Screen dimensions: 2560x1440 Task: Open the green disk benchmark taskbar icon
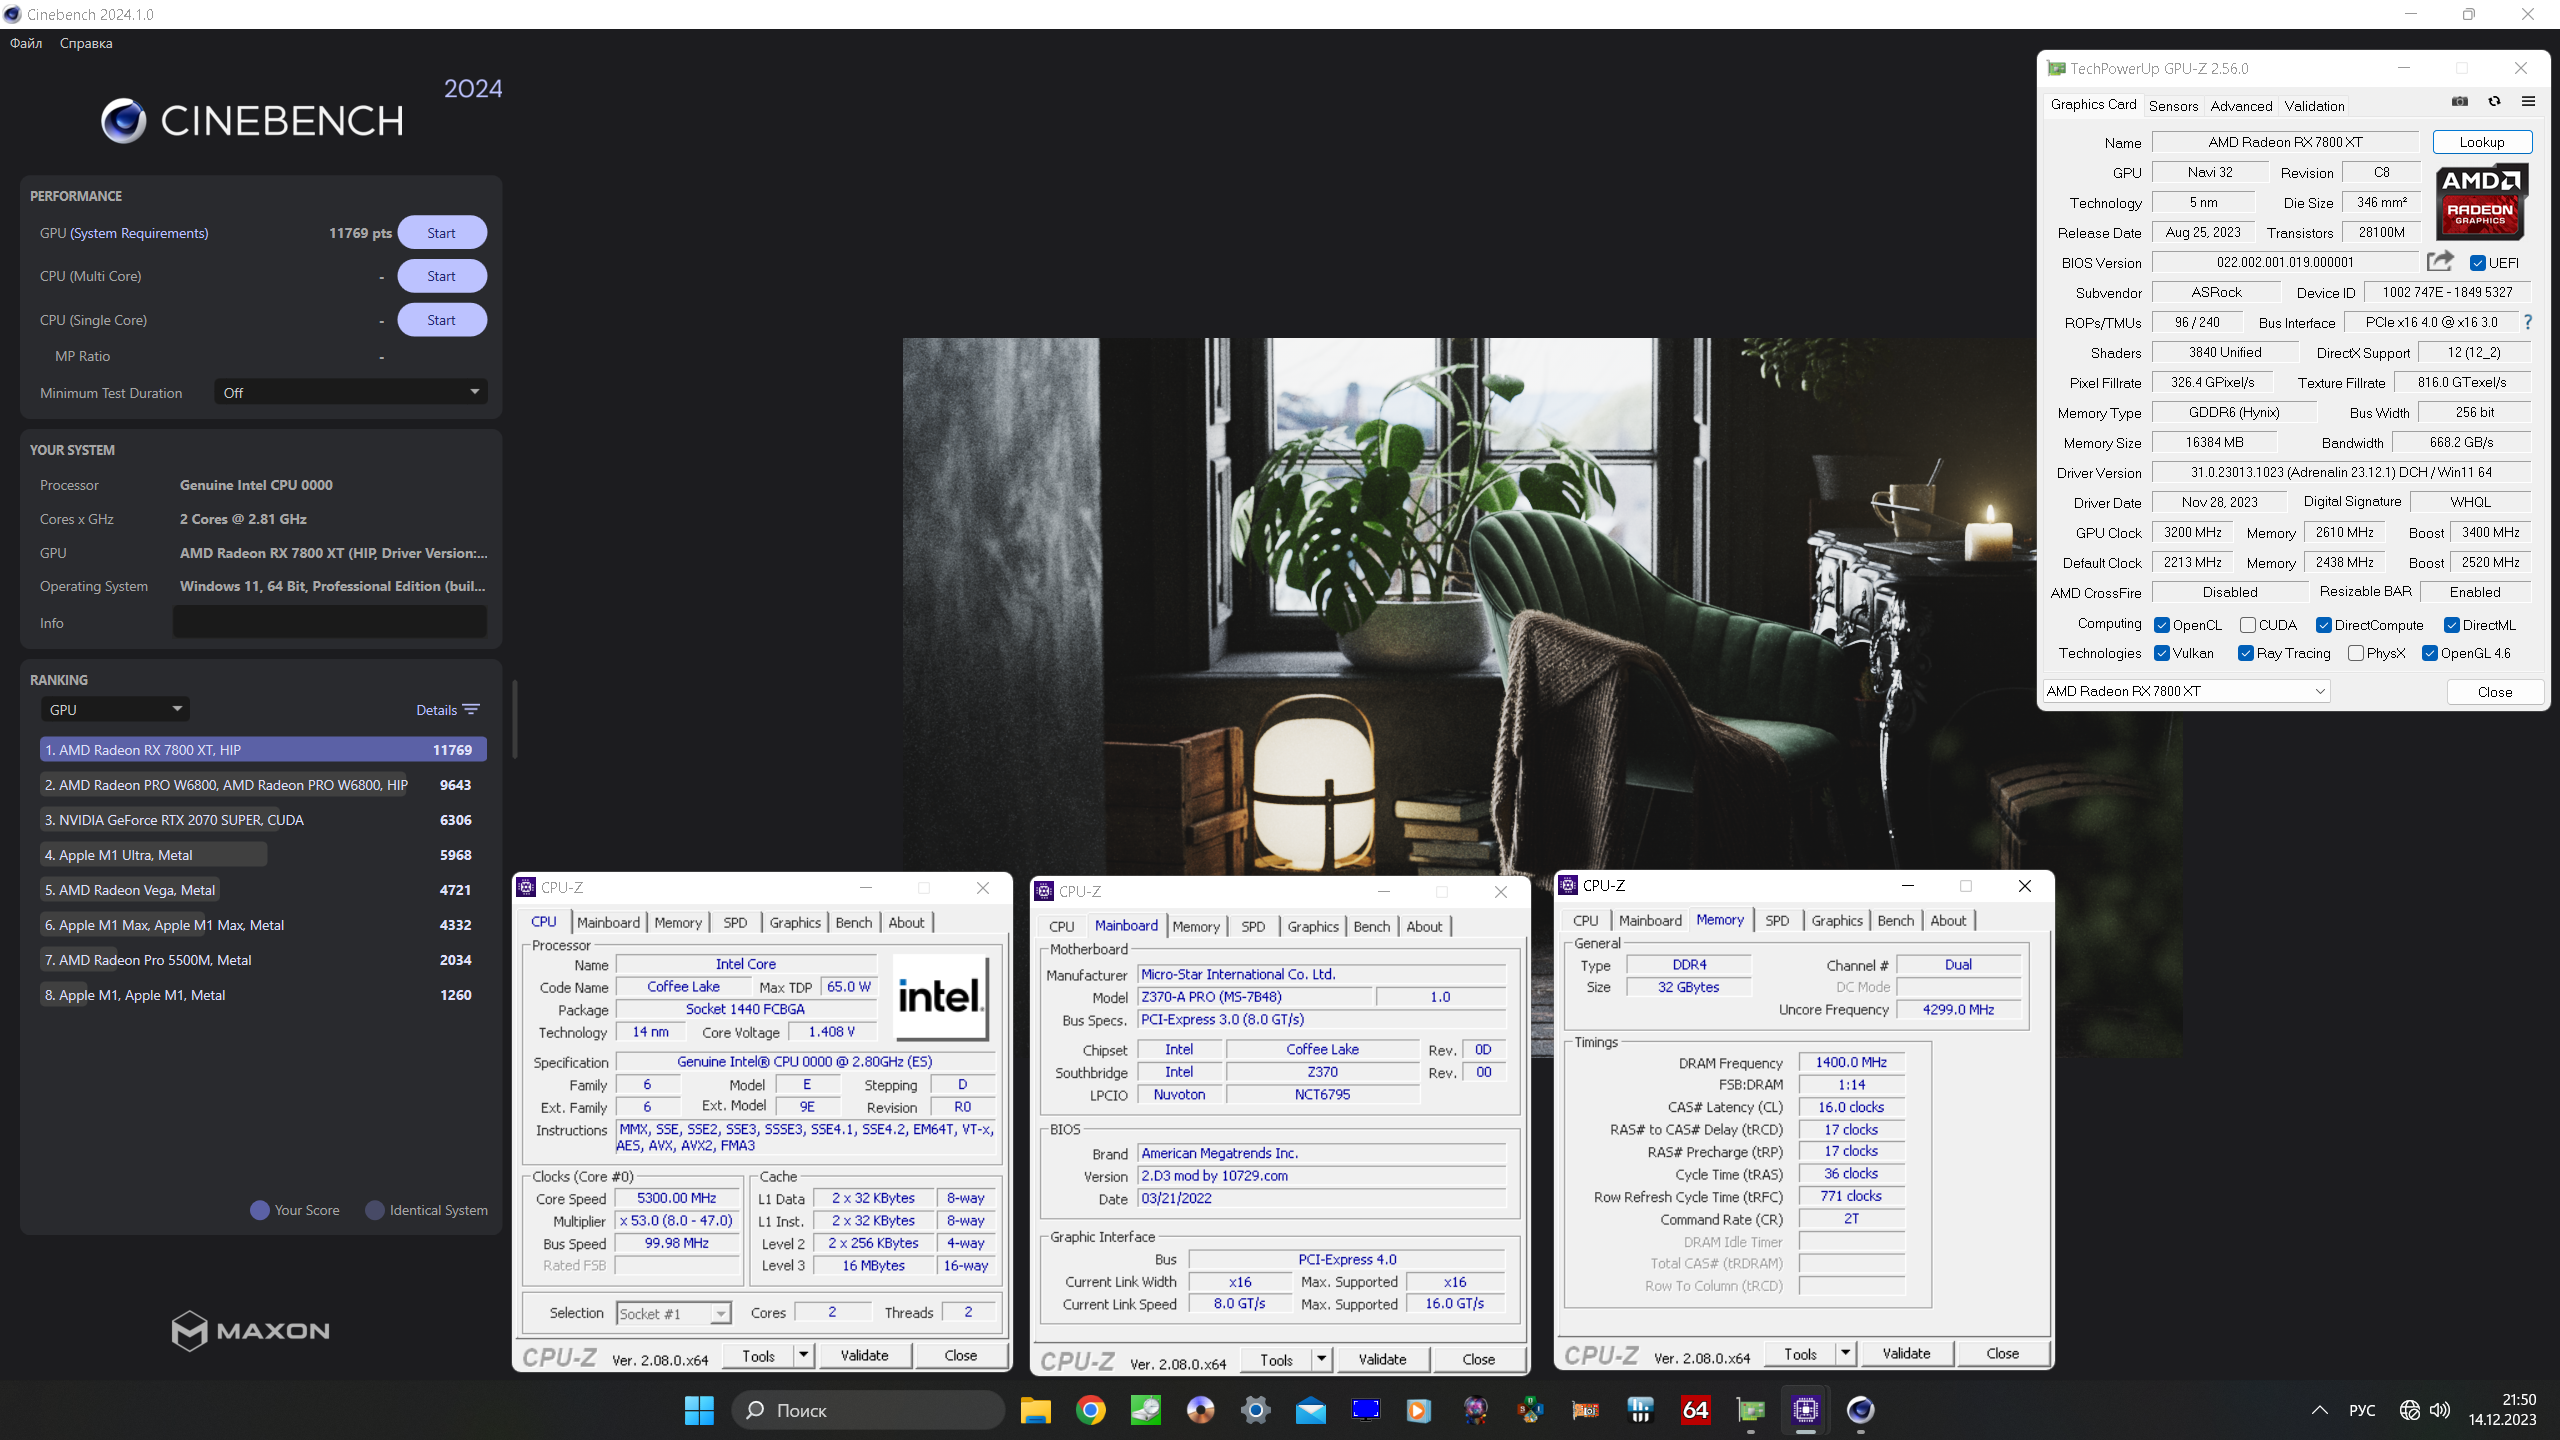(1145, 1410)
